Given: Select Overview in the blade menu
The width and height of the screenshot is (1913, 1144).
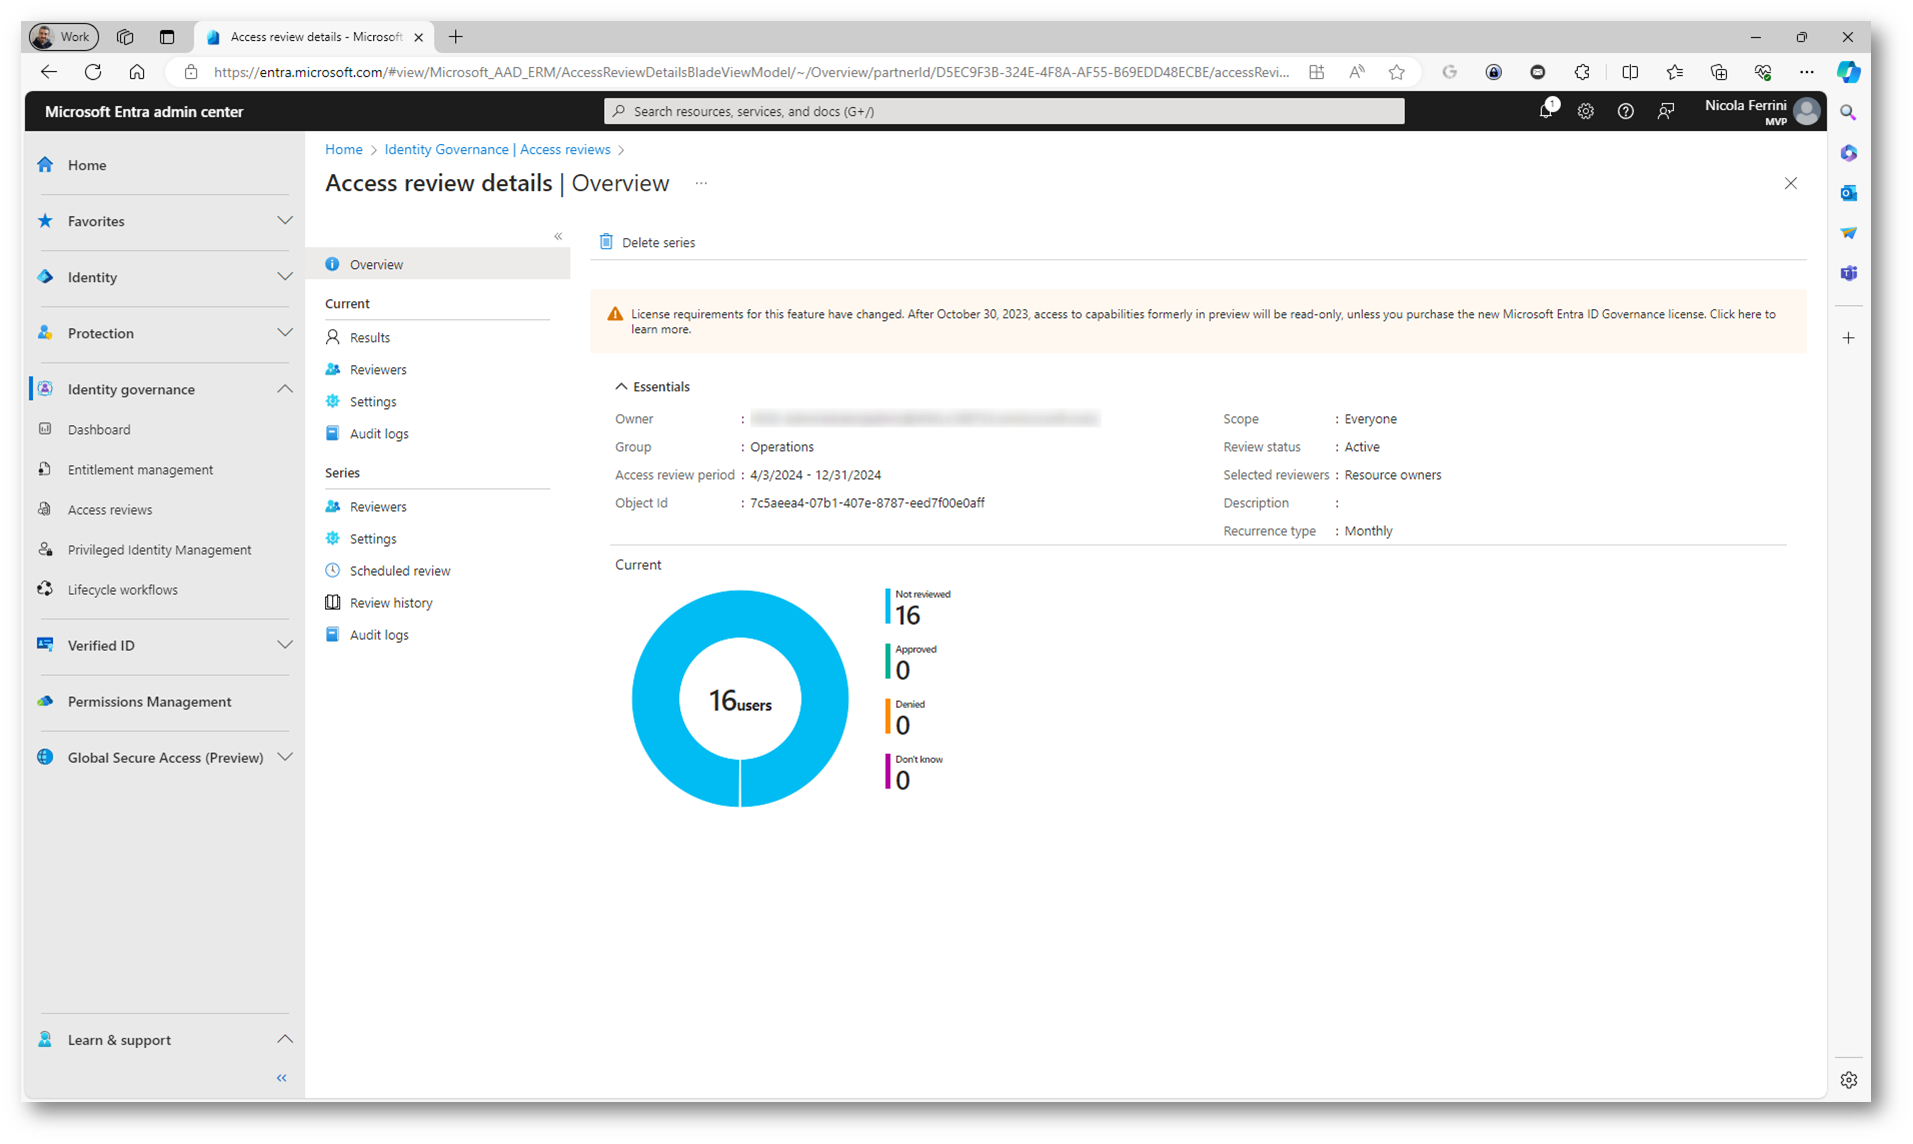Looking at the screenshot, I should (438, 264).
